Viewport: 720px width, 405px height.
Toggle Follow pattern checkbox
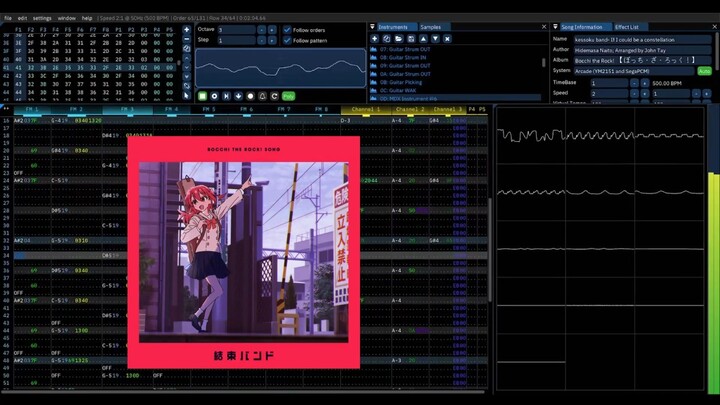pos(287,40)
